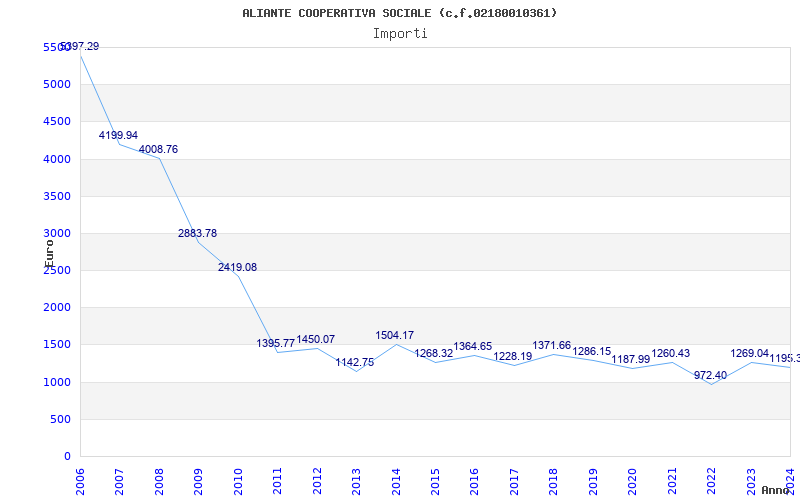
Task: Click the 2006 year tick label
Action: [80, 481]
